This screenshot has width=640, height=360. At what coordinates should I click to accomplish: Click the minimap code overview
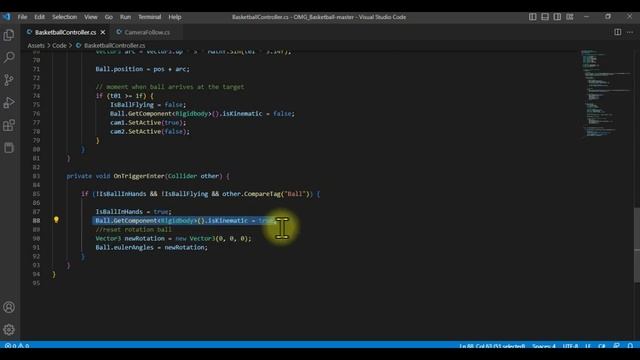pos(606,94)
